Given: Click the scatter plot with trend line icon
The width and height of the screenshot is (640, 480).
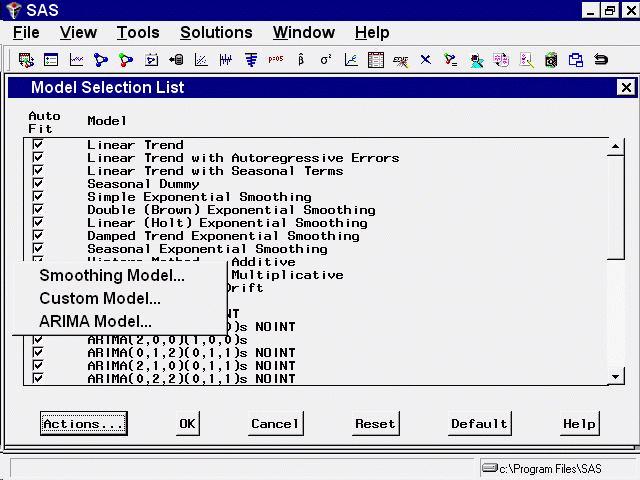Looking at the screenshot, I should click(201, 60).
